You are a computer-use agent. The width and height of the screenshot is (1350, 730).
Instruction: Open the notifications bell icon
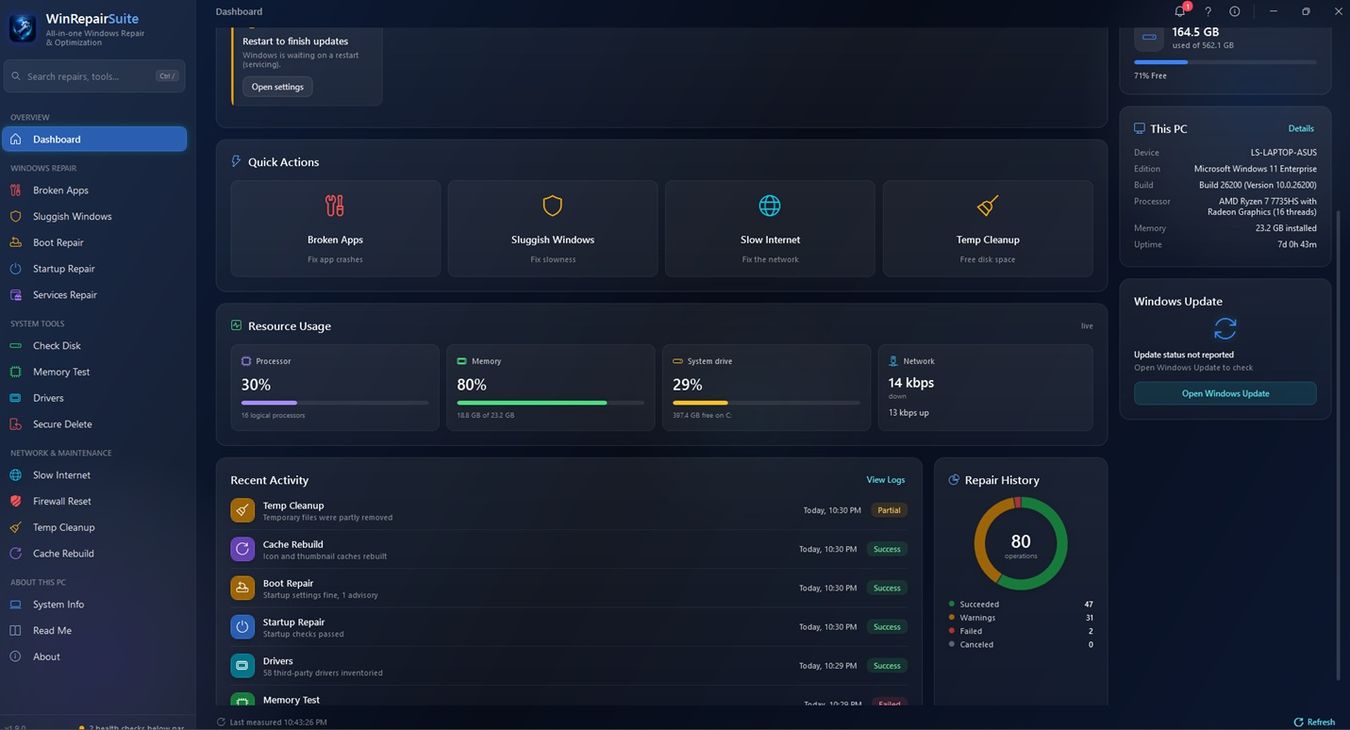tap(1180, 11)
